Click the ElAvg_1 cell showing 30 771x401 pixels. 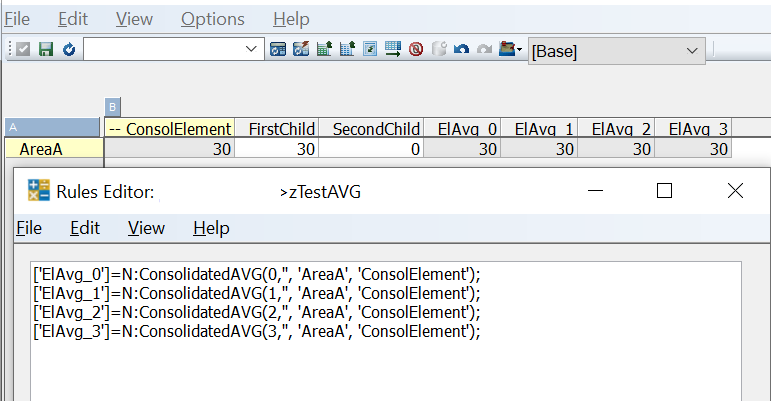[539, 148]
